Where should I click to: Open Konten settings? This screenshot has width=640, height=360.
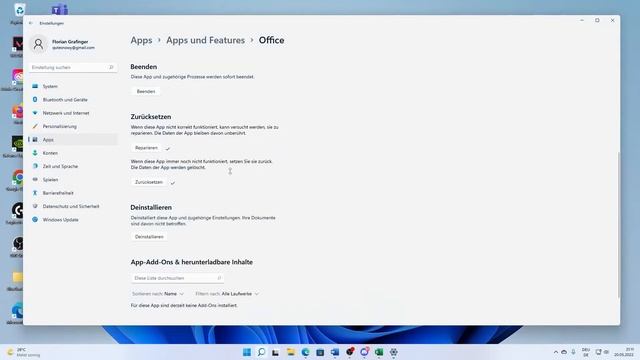click(x=73, y=153)
